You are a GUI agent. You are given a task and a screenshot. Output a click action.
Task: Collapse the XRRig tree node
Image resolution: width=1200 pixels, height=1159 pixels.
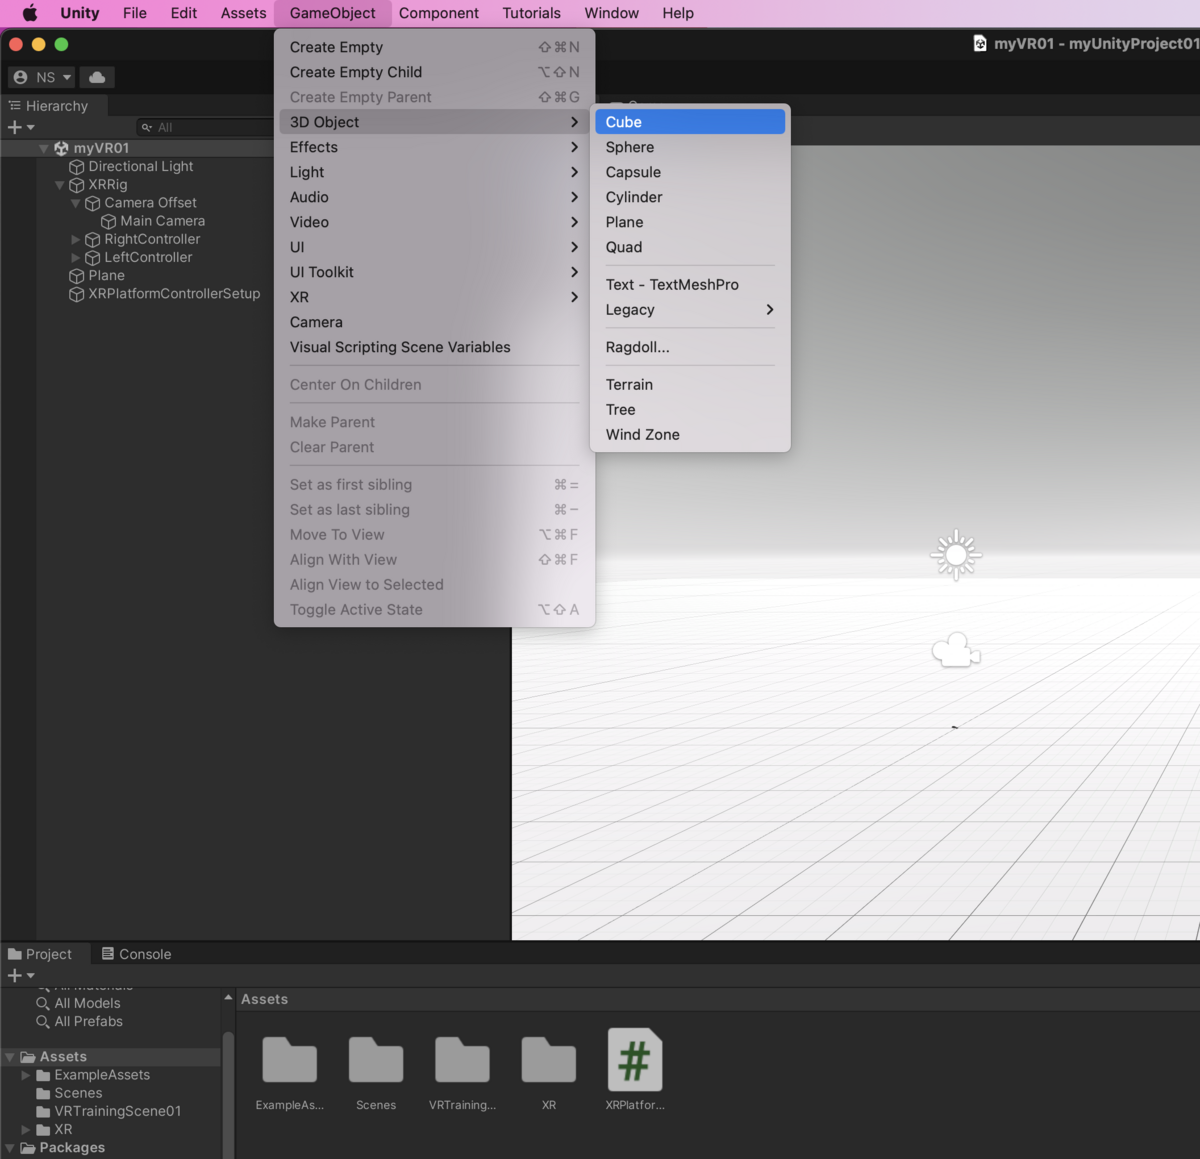[60, 185]
